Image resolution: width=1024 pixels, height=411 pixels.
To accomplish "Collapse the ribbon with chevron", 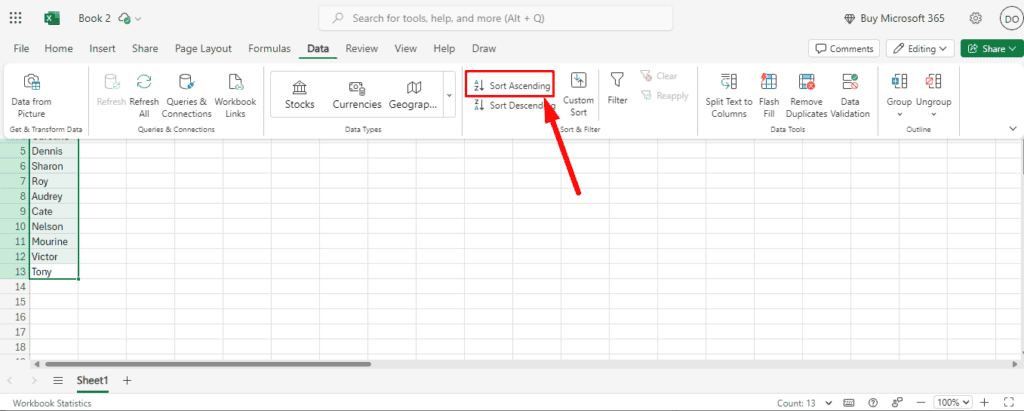I will tap(1013, 128).
